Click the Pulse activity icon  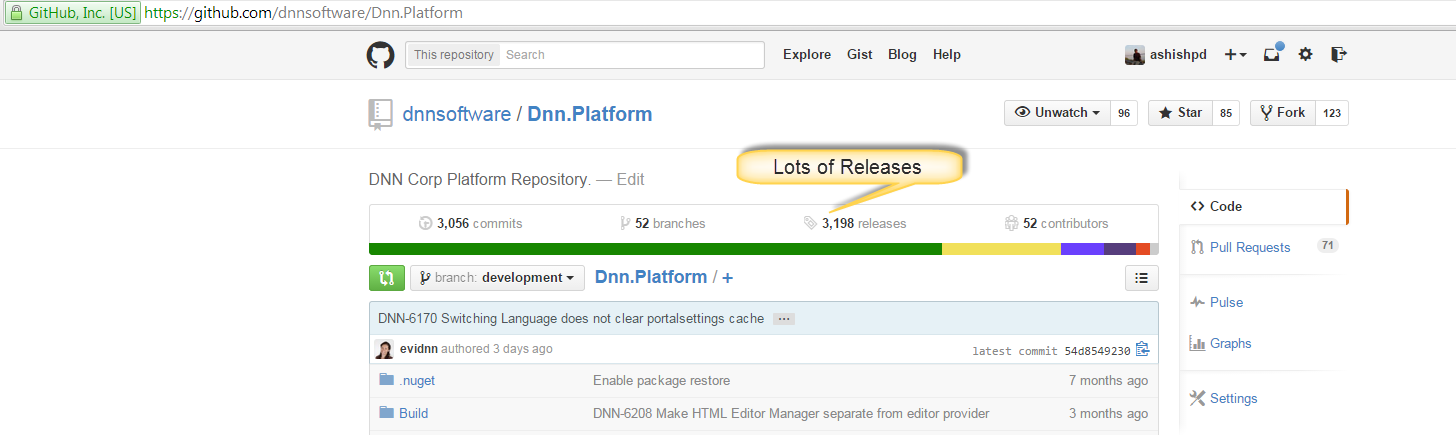(x=1197, y=302)
